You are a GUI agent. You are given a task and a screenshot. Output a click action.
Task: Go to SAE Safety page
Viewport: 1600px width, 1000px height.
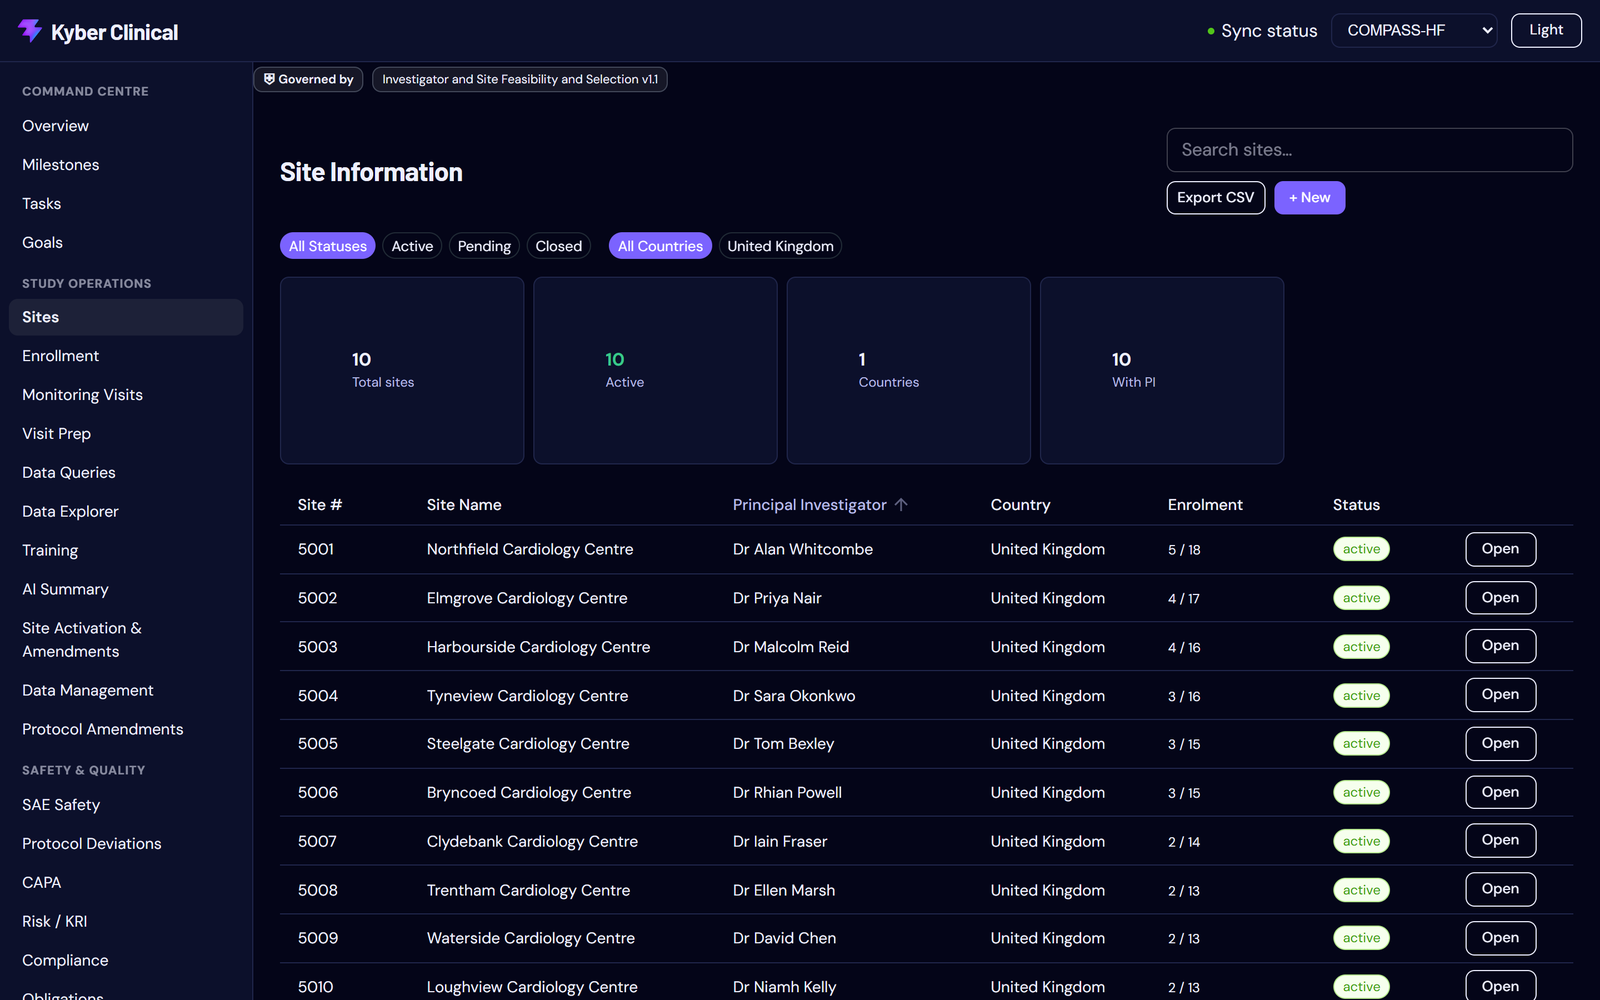pos(126,805)
